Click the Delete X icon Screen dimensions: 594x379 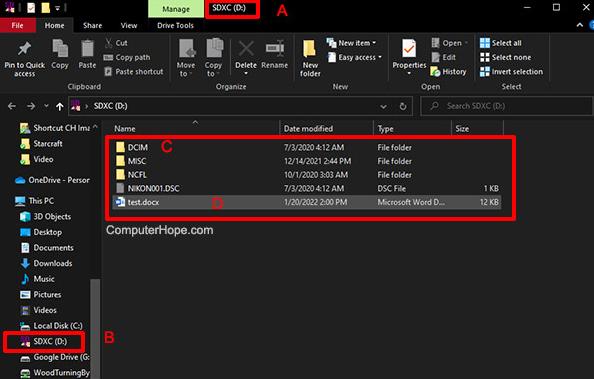[246, 49]
